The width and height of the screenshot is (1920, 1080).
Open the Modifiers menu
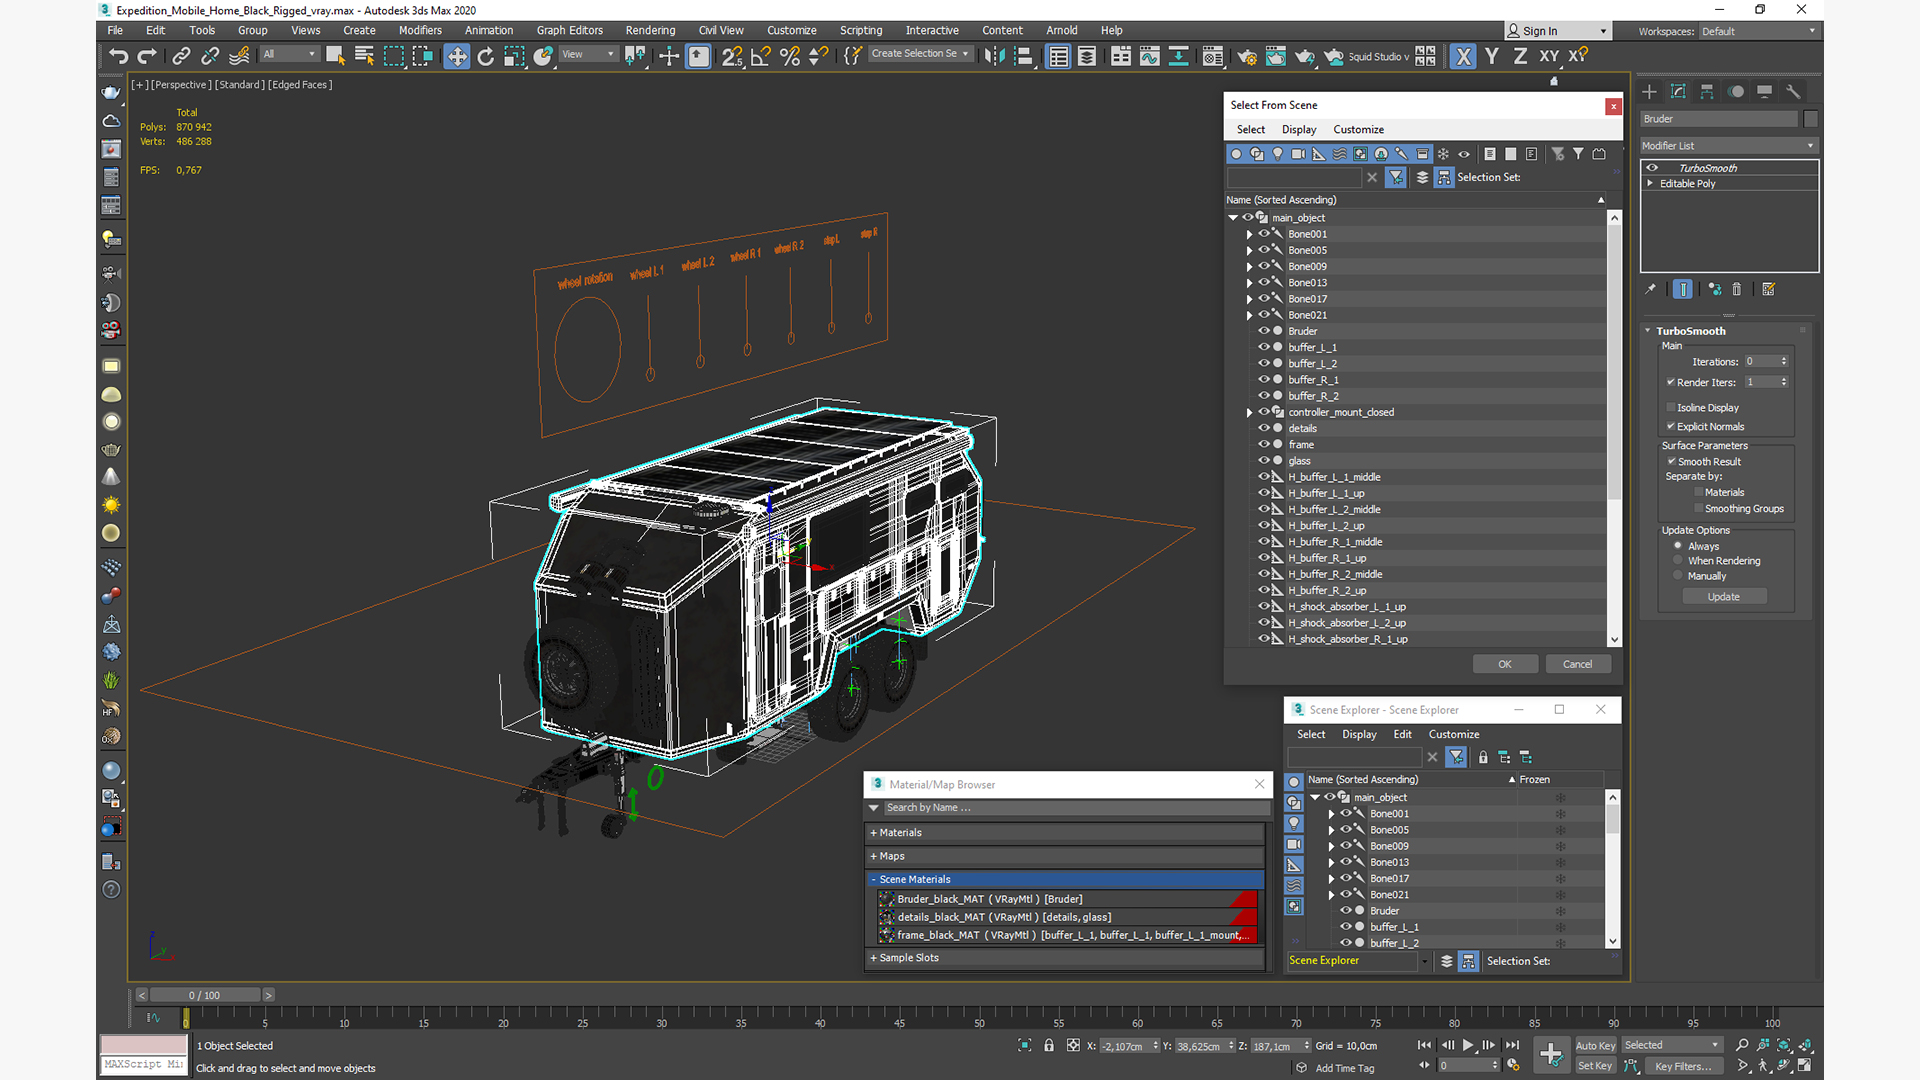point(420,30)
